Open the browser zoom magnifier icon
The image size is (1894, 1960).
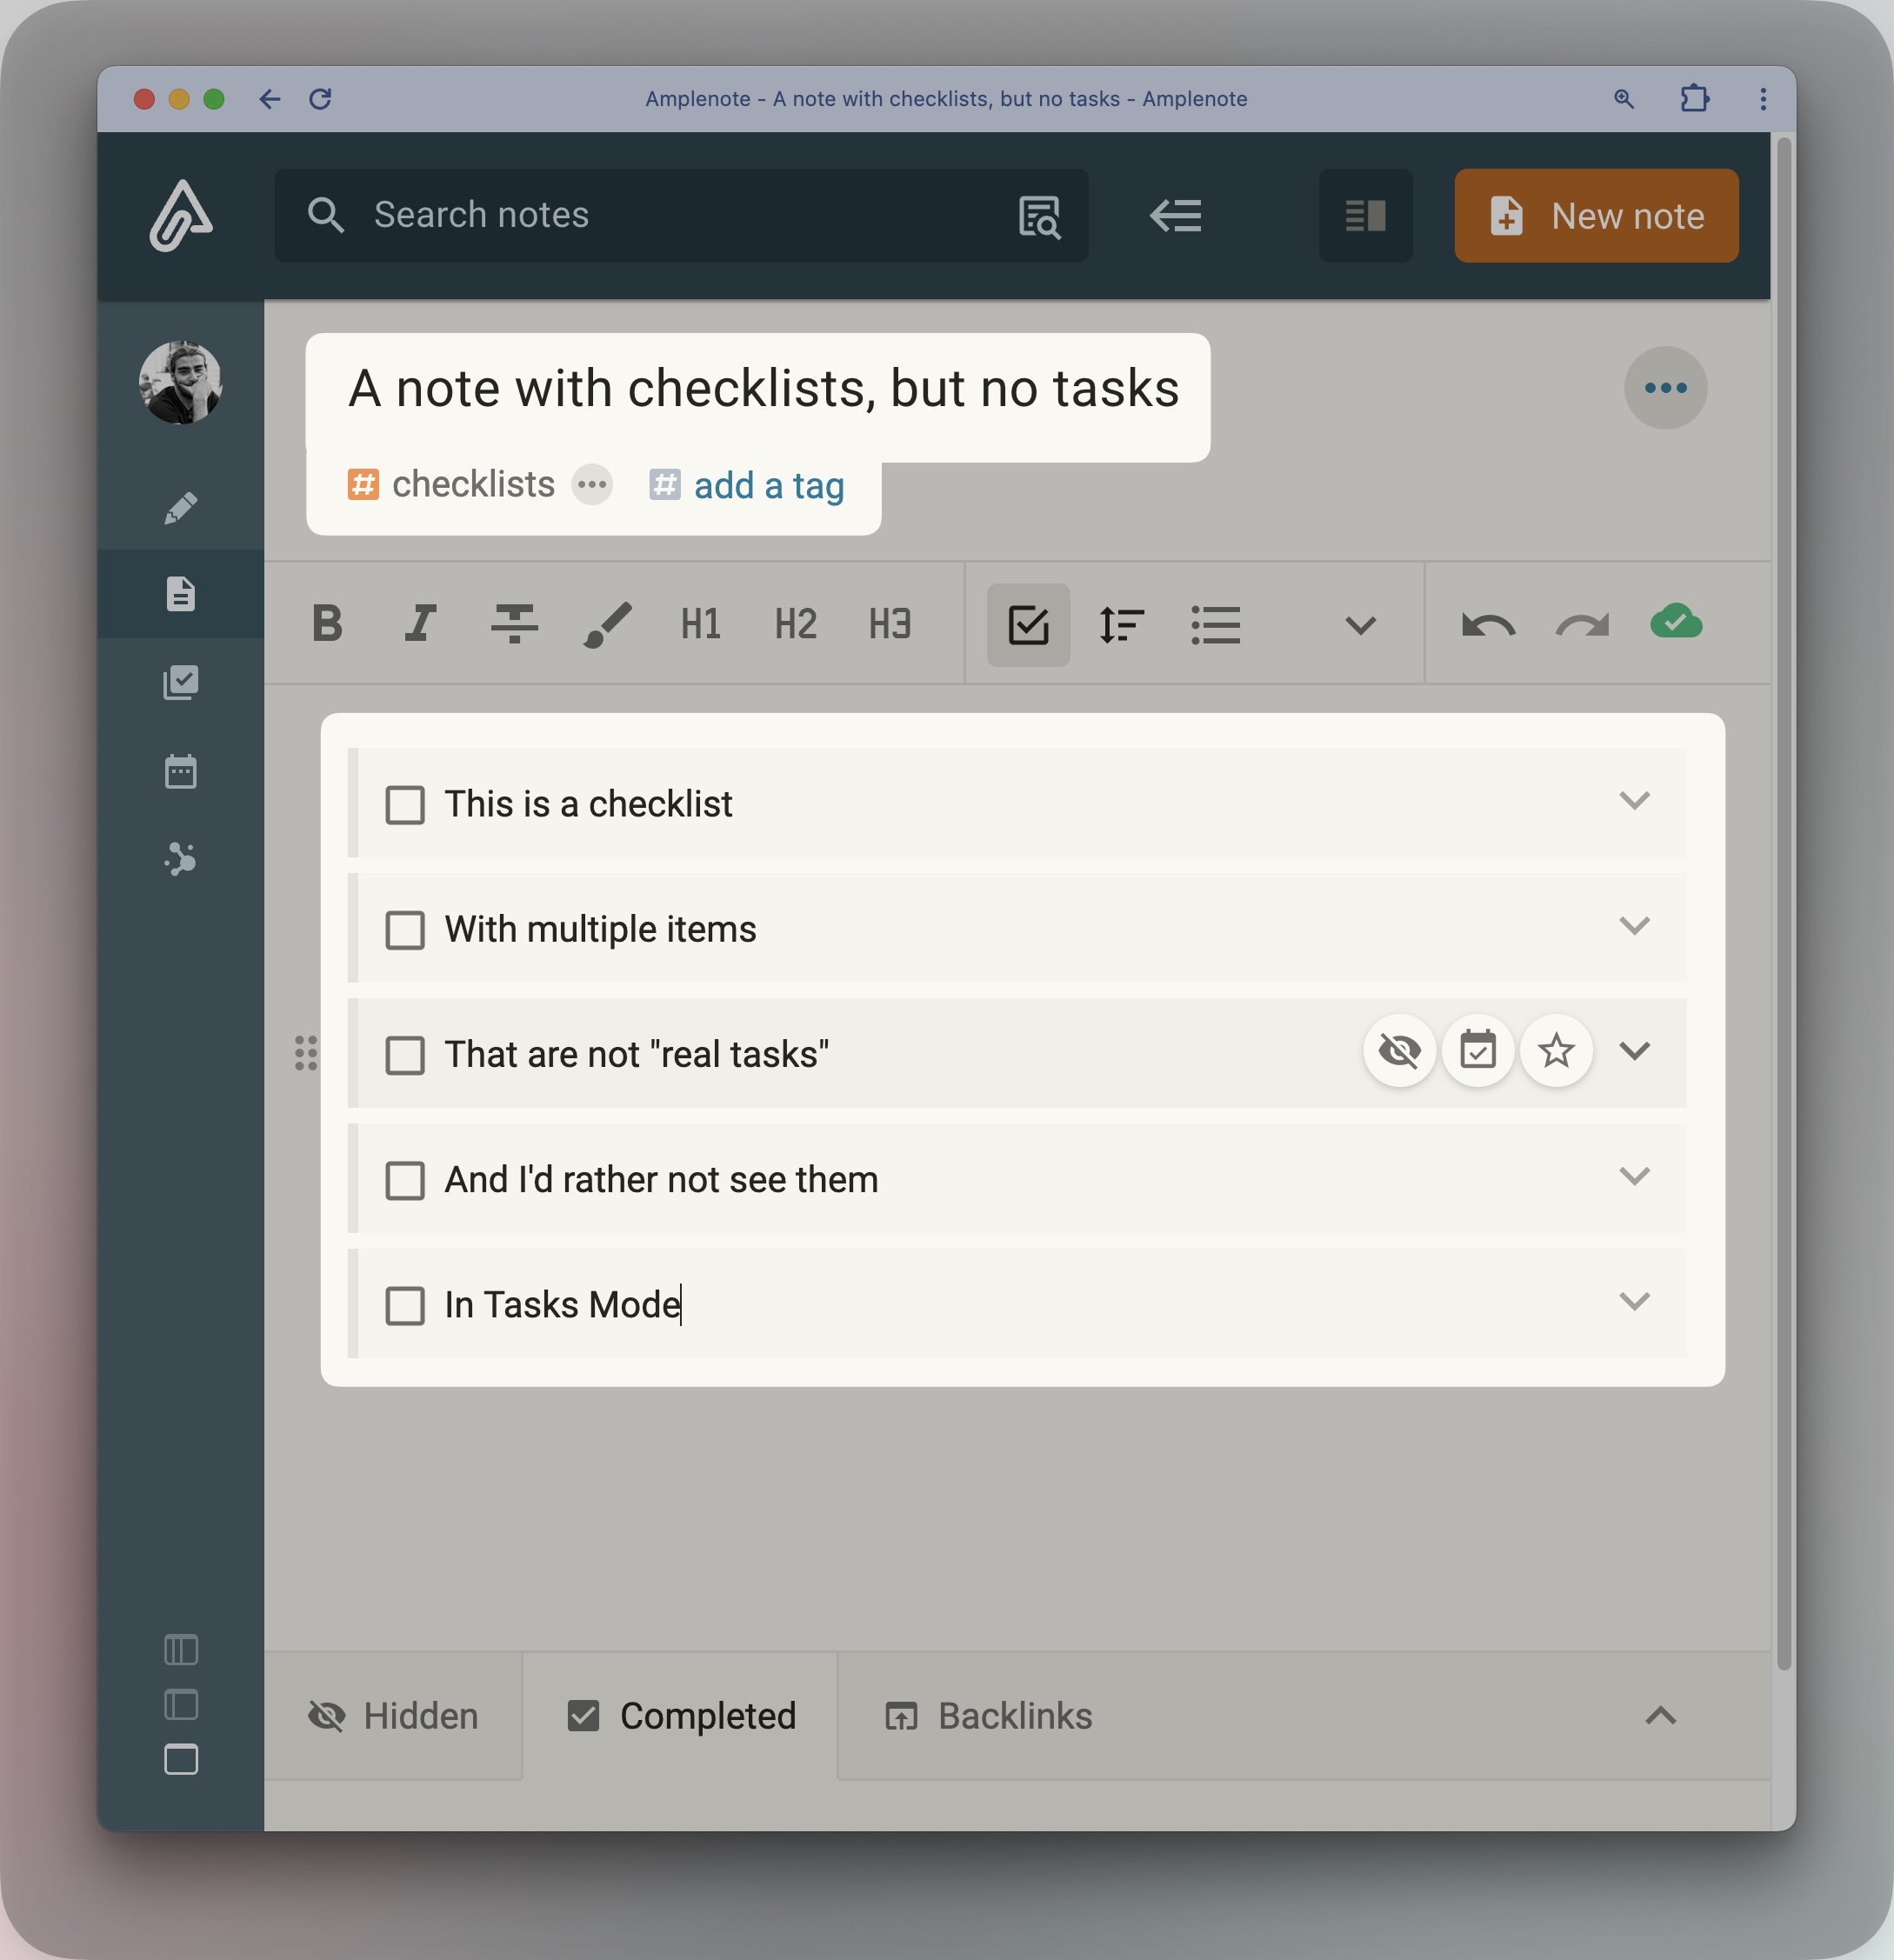point(1624,99)
